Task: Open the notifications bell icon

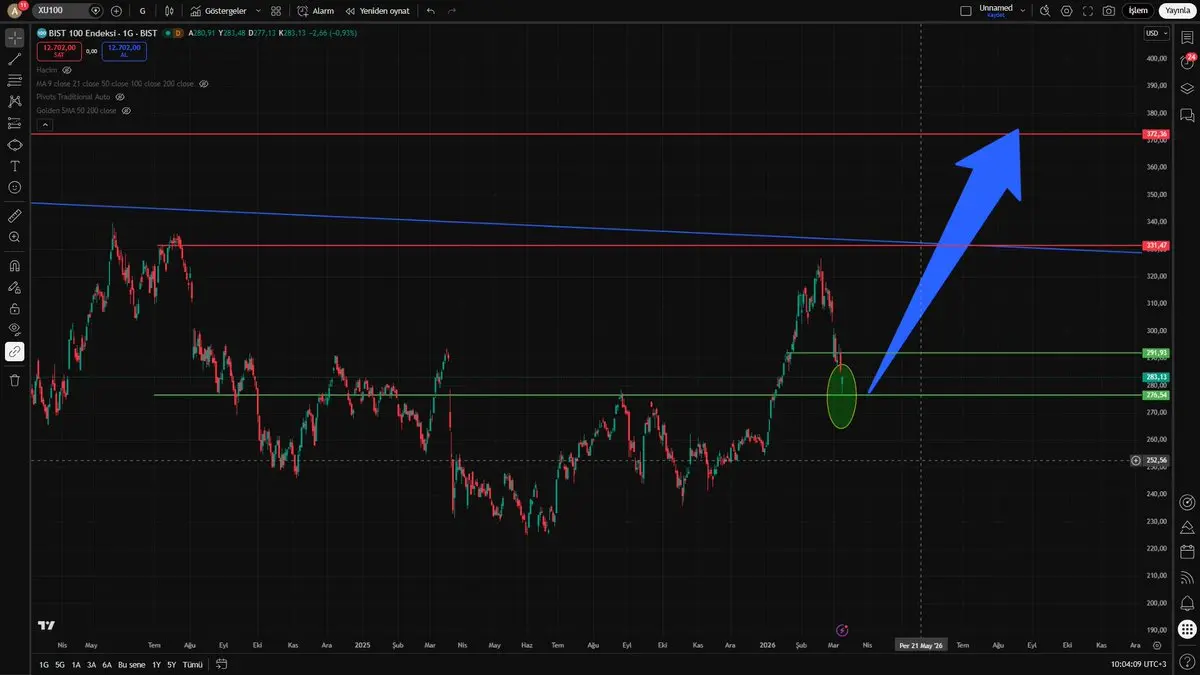Action: click(x=1187, y=604)
